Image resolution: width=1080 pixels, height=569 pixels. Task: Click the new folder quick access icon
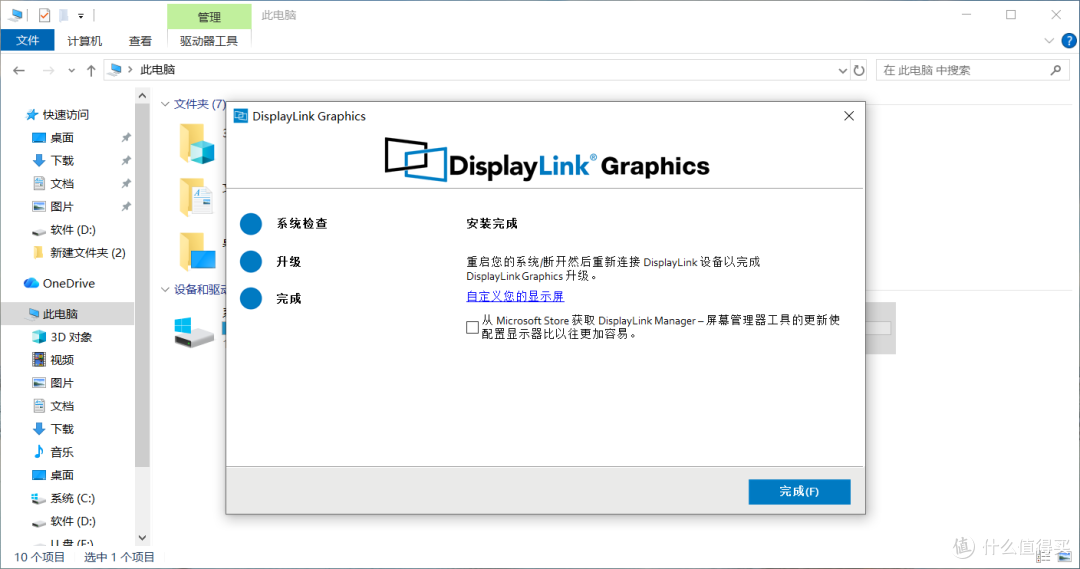(63, 14)
